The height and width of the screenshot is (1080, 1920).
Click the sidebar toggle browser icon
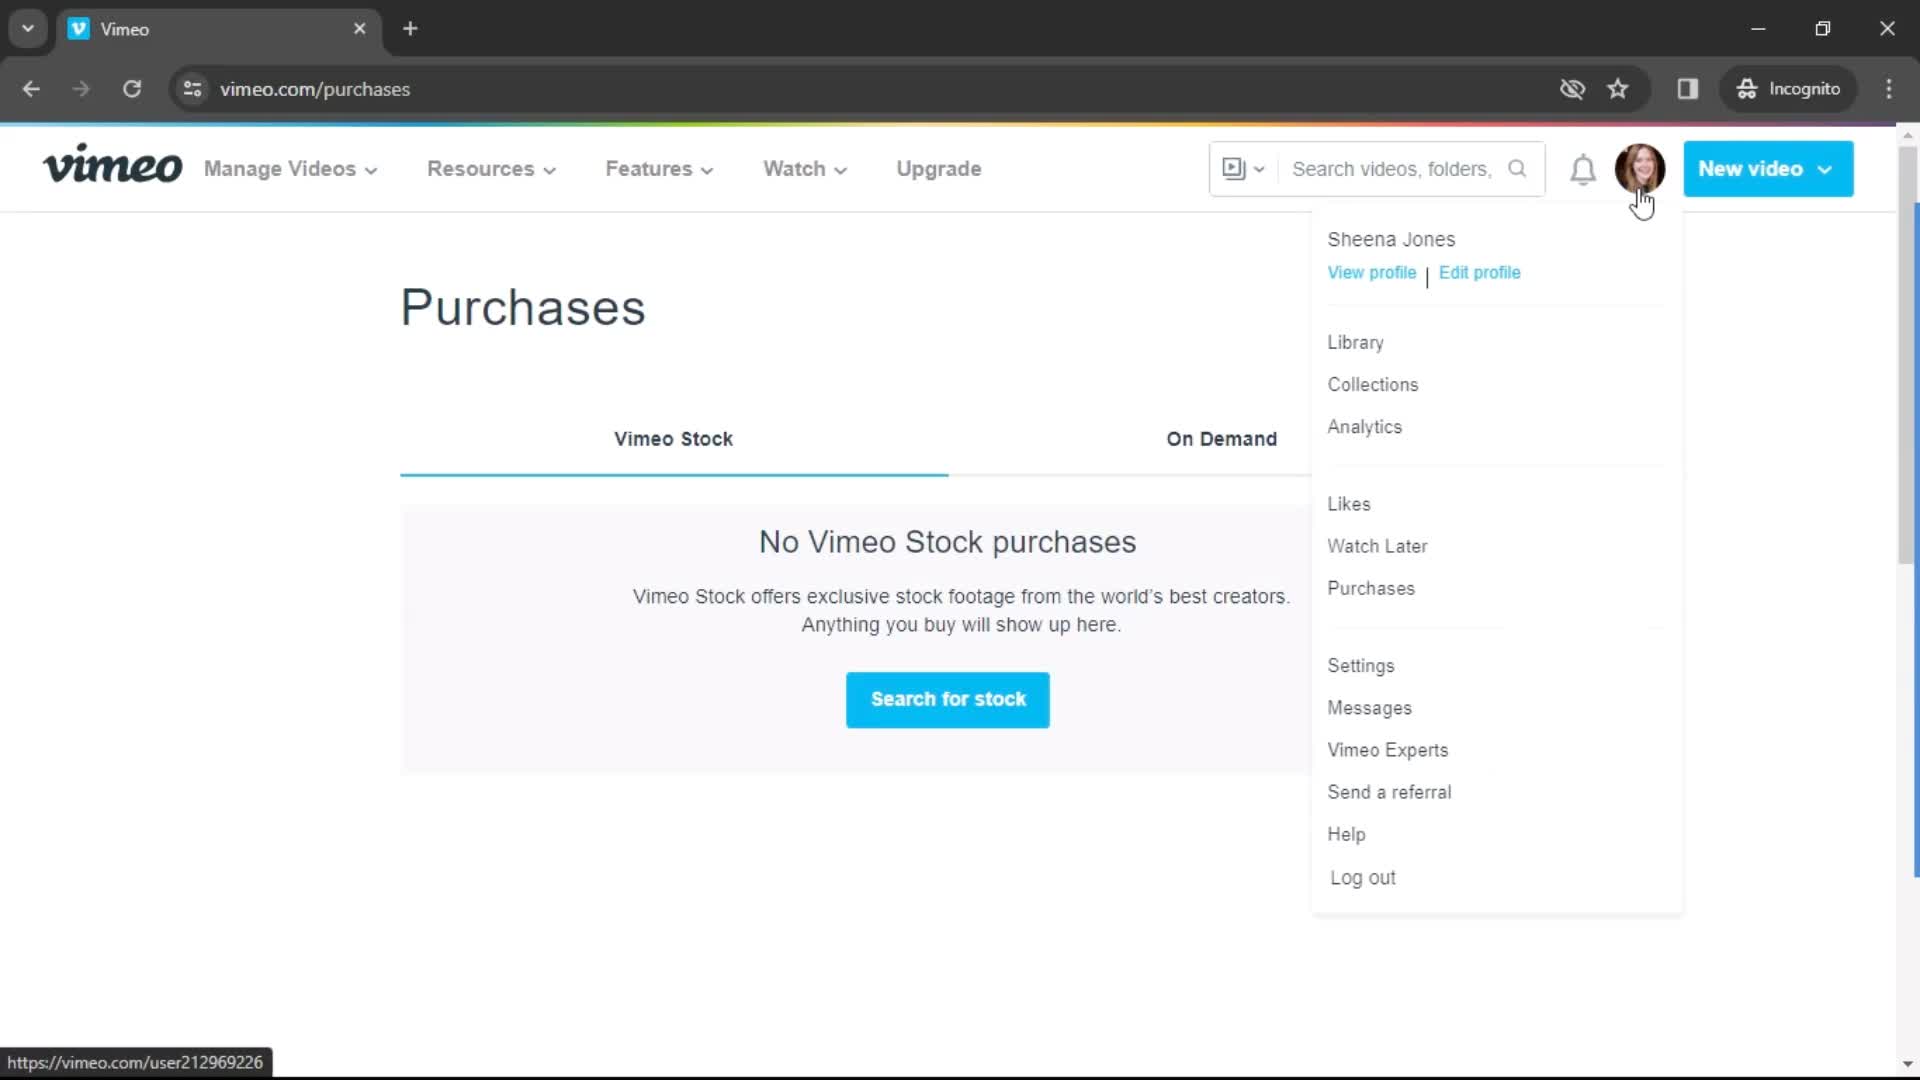point(1688,88)
